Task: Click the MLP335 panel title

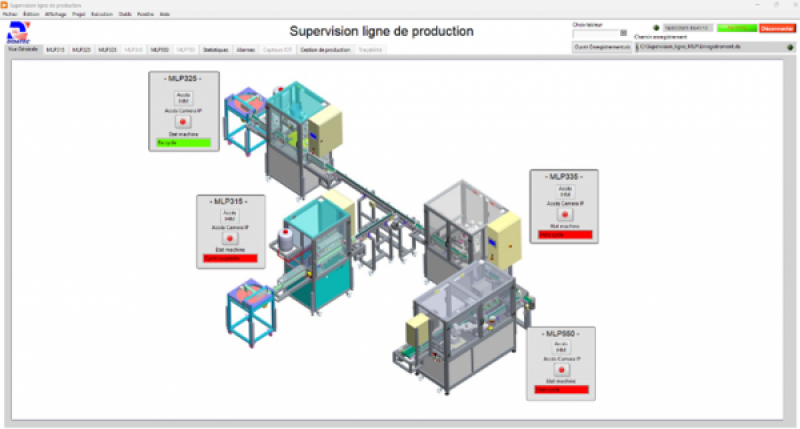Action: pos(564,176)
